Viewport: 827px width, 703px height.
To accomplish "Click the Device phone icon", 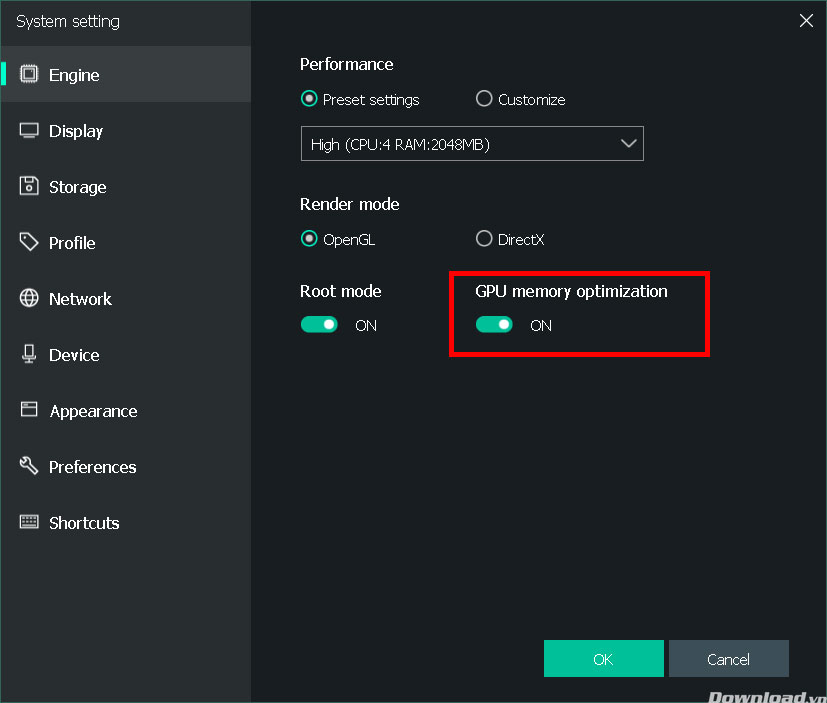I will point(29,355).
